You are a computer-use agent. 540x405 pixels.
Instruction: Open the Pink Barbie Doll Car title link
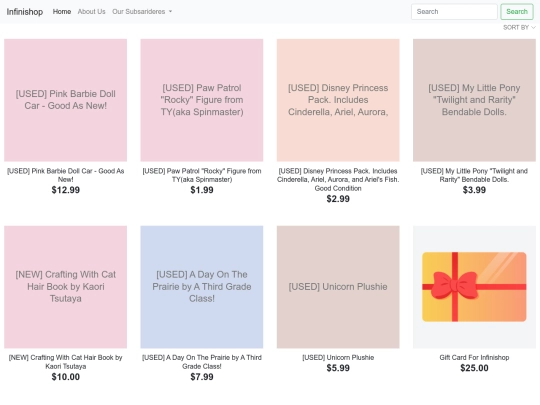coord(65,175)
